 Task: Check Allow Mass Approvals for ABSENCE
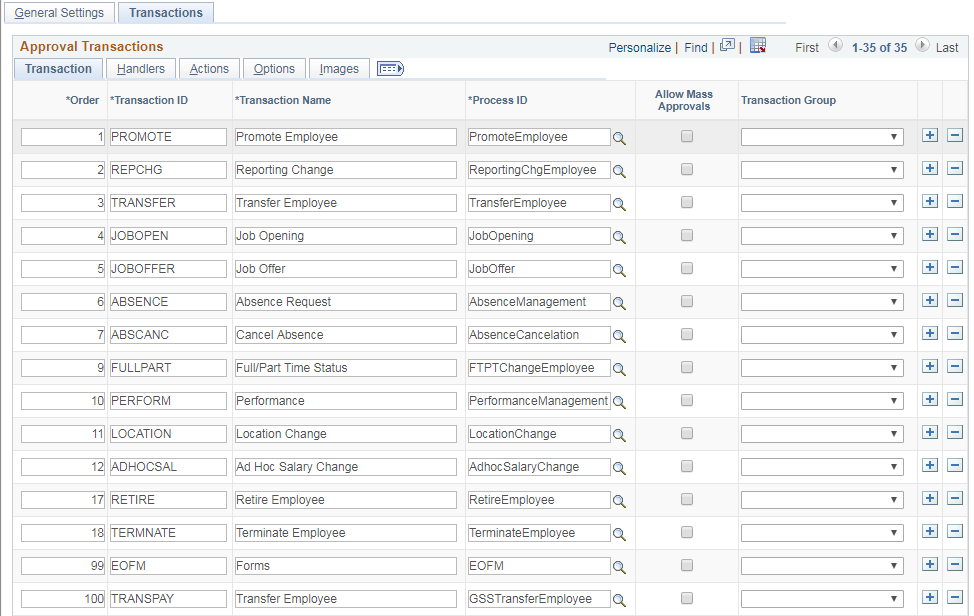(686, 301)
